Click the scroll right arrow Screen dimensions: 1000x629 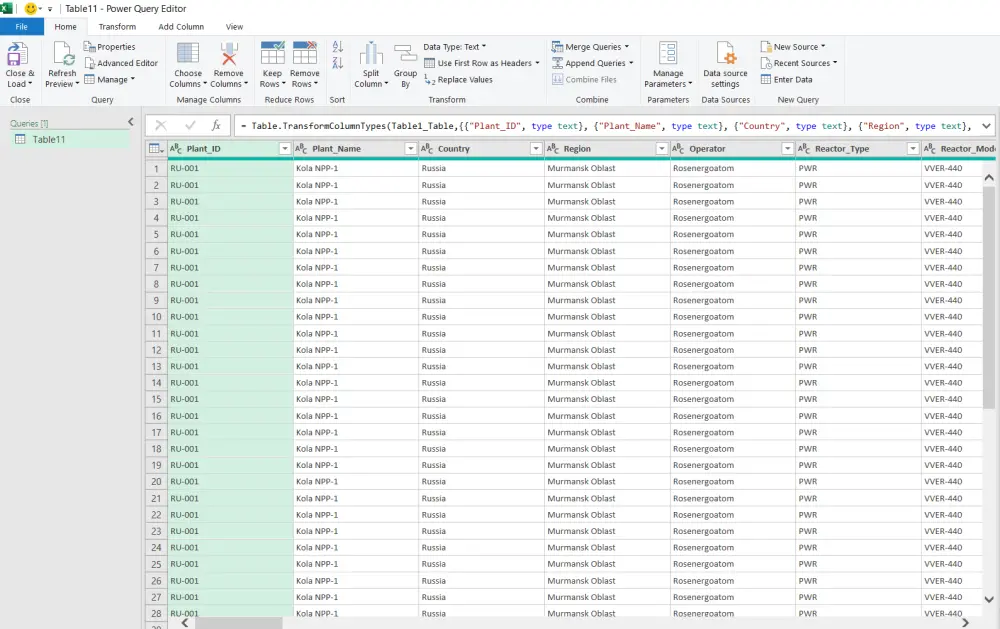pos(965,623)
